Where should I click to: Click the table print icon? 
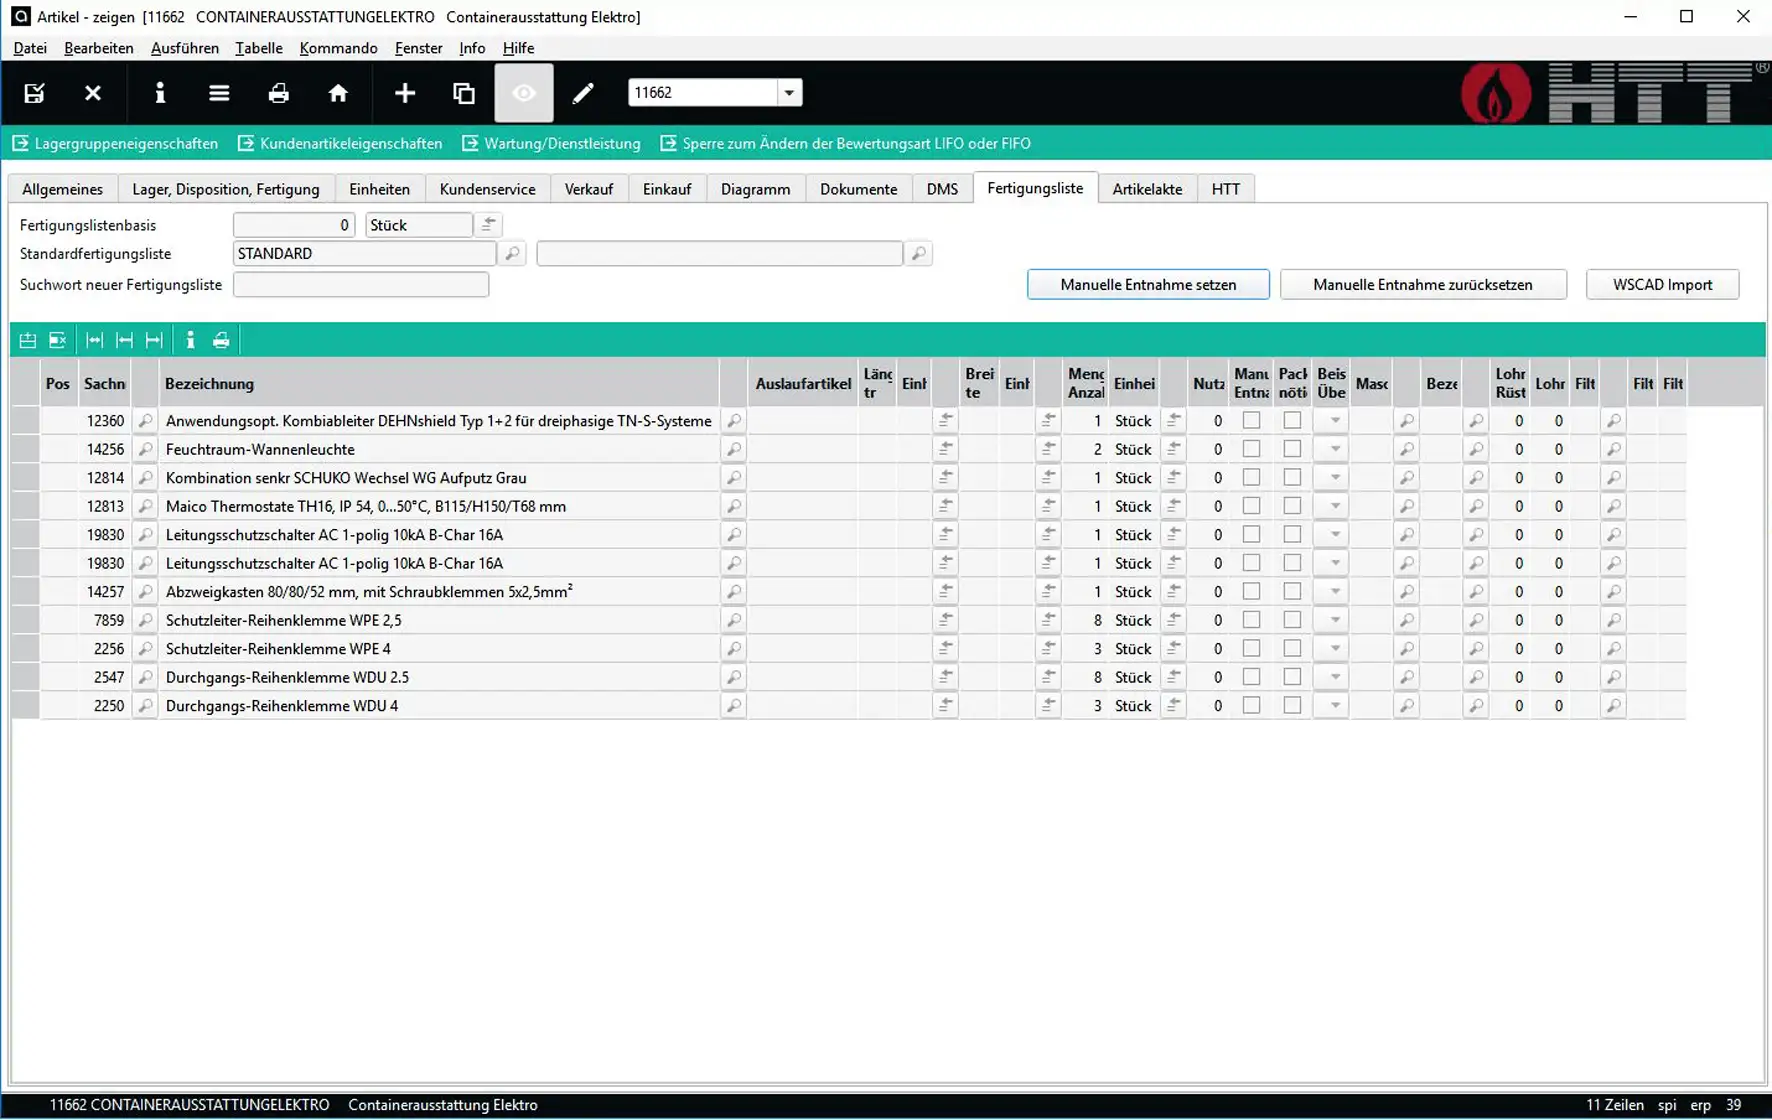click(x=221, y=340)
